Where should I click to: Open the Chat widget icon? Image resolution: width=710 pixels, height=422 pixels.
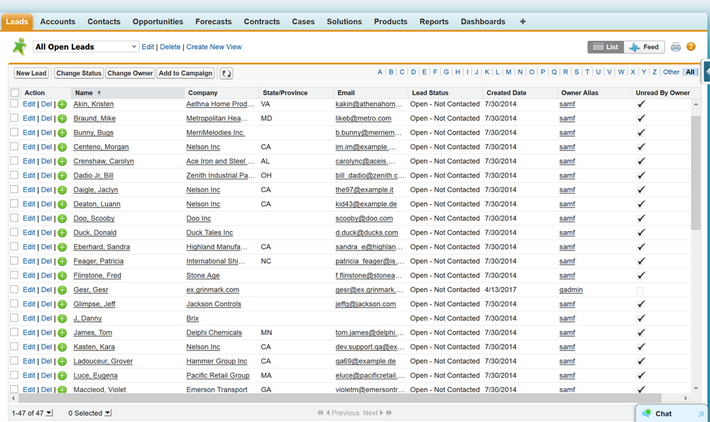[x=647, y=413]
